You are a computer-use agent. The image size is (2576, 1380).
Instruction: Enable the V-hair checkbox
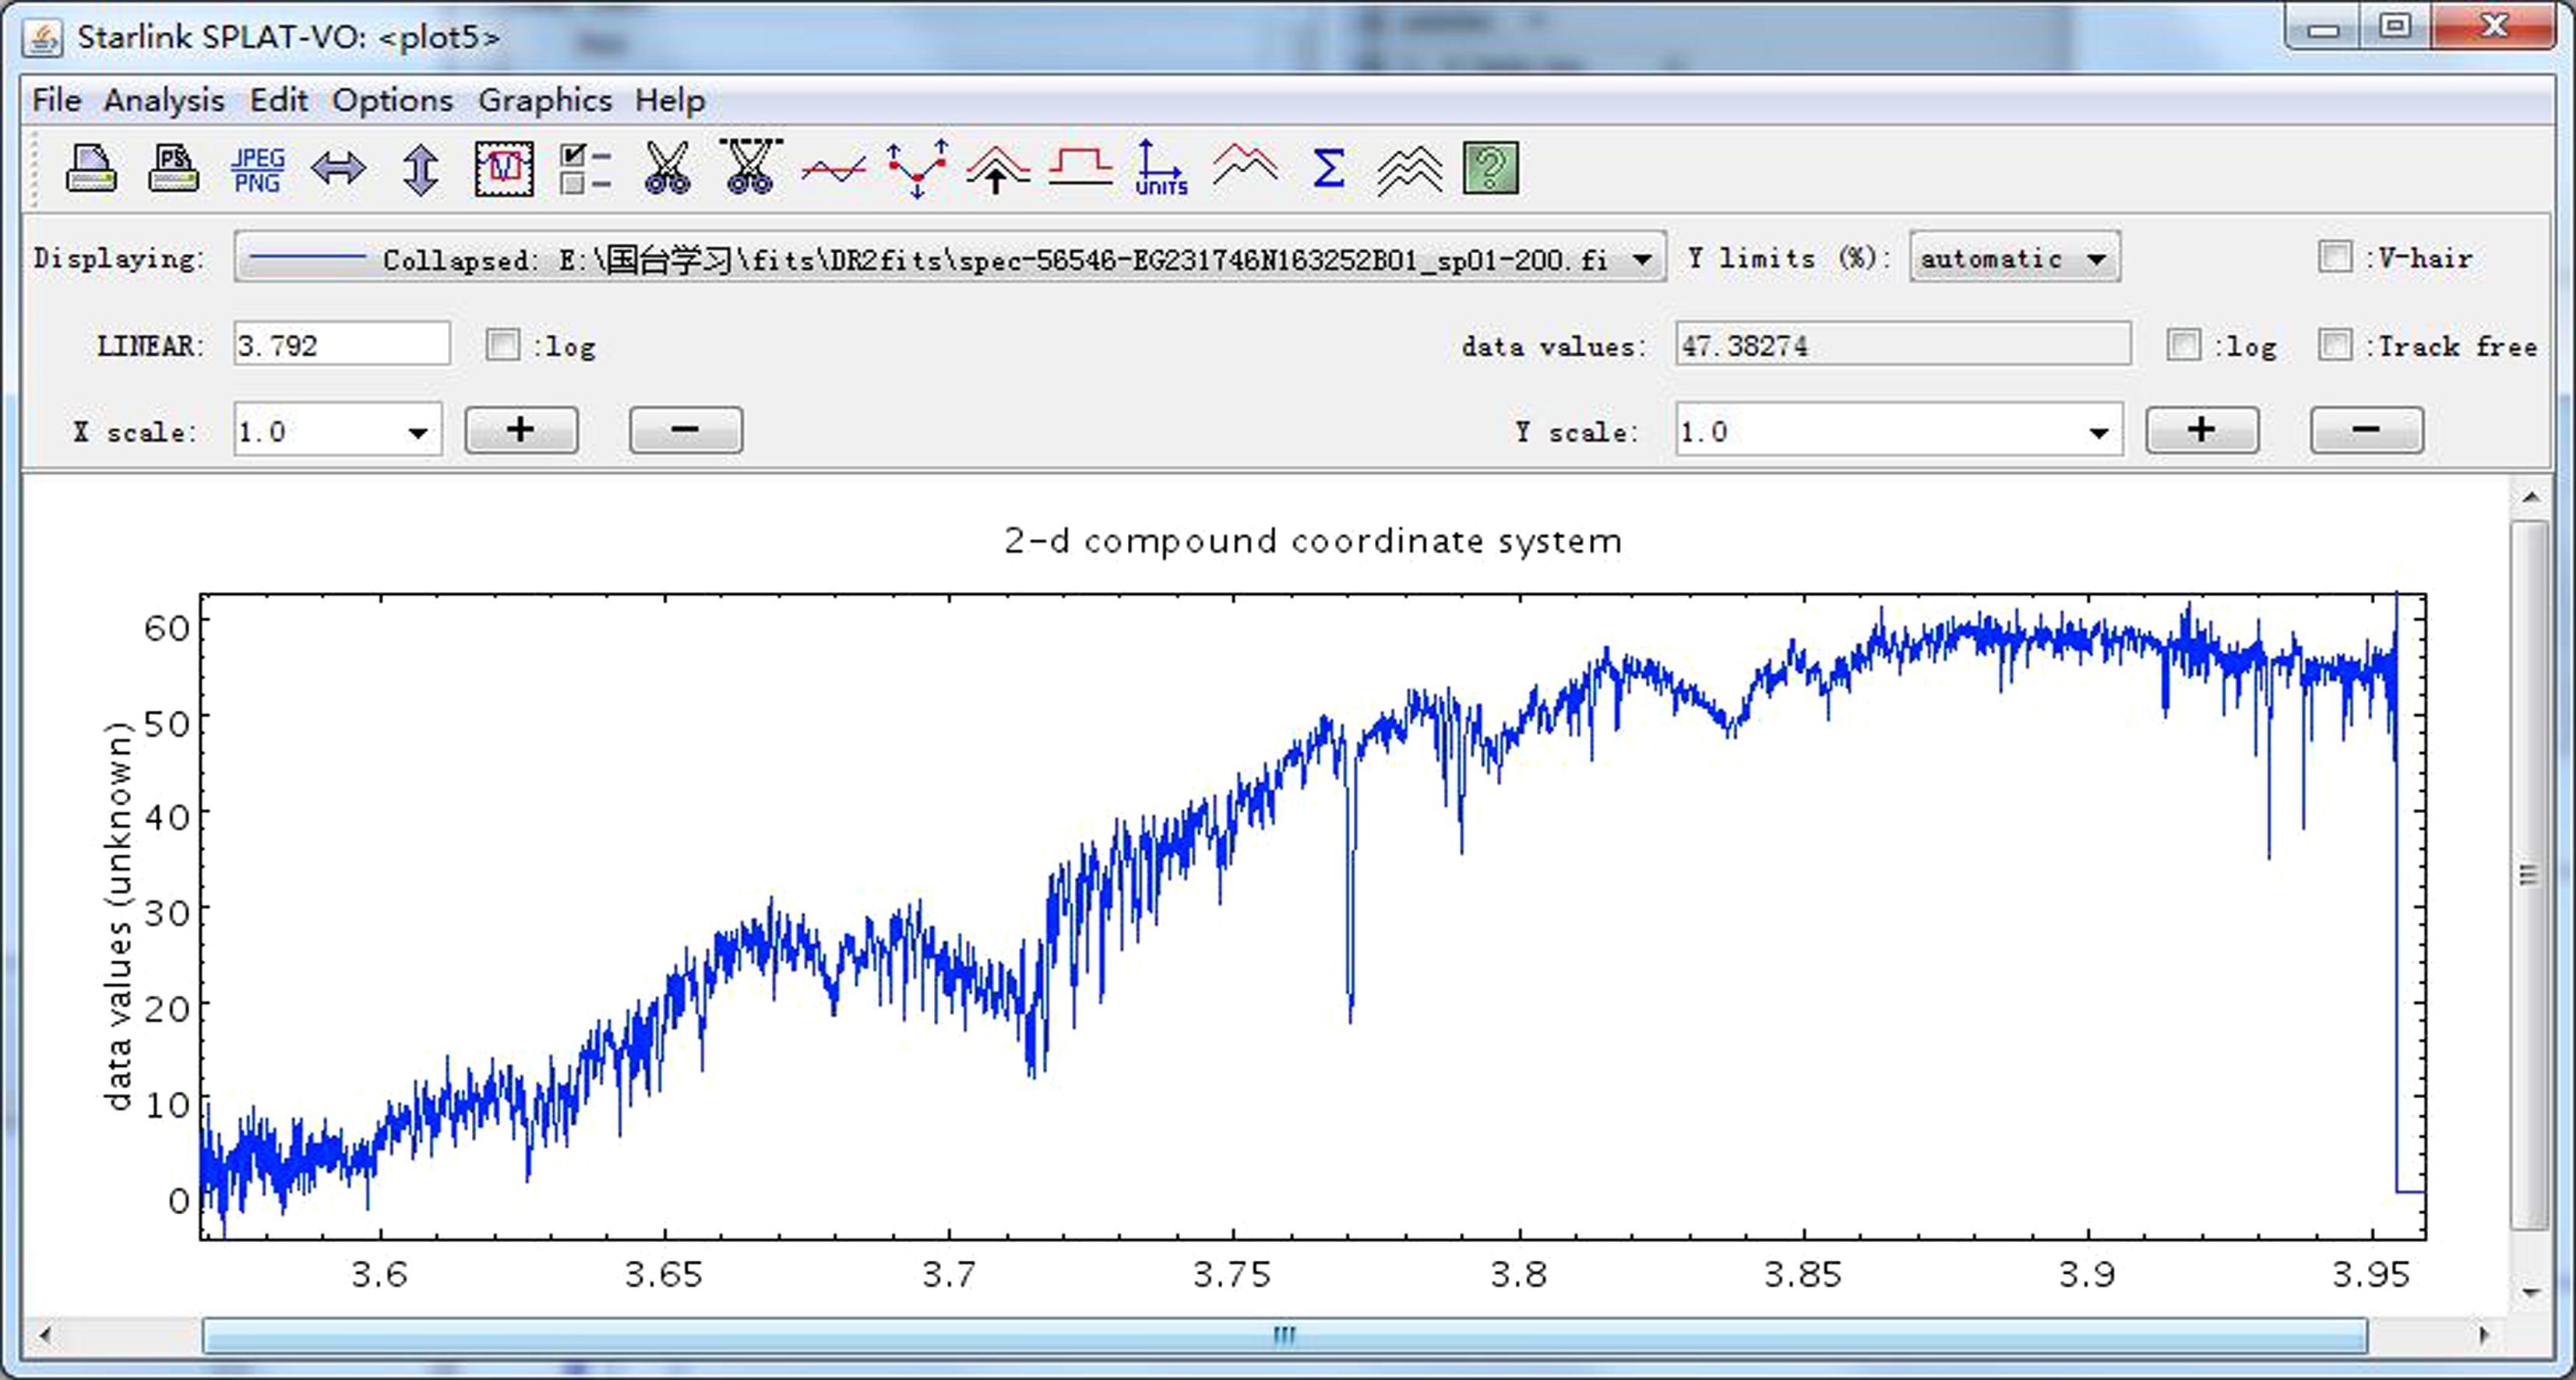click(x=2335, y=257)
